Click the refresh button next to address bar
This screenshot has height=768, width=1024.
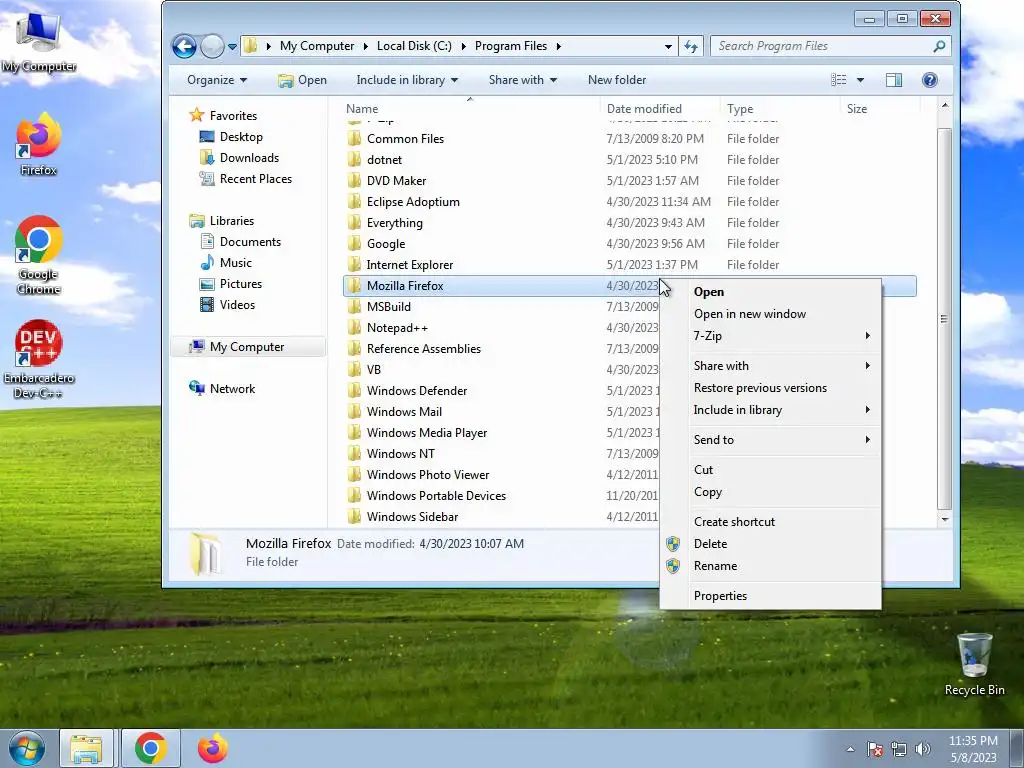[x=691, y=46]
